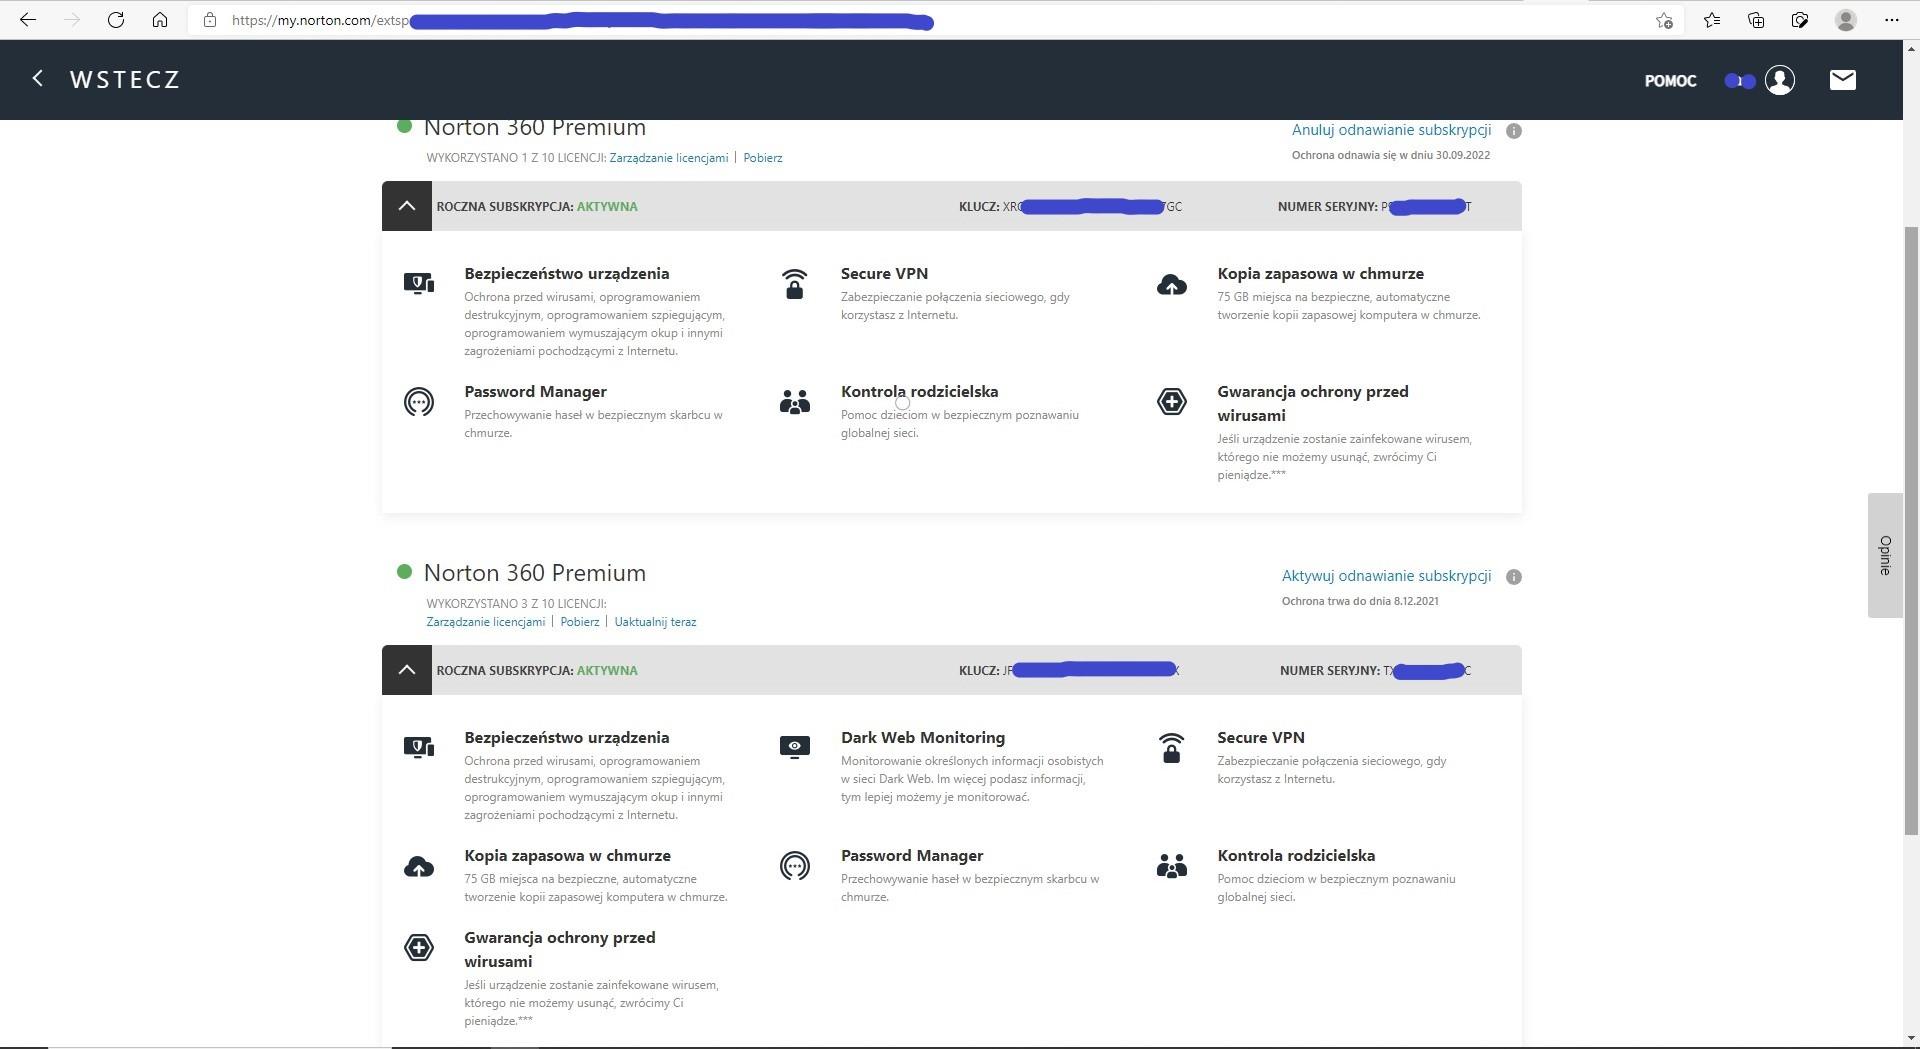Click info icon next to Aktywuj odnawianie subskrypcji

1514,577
